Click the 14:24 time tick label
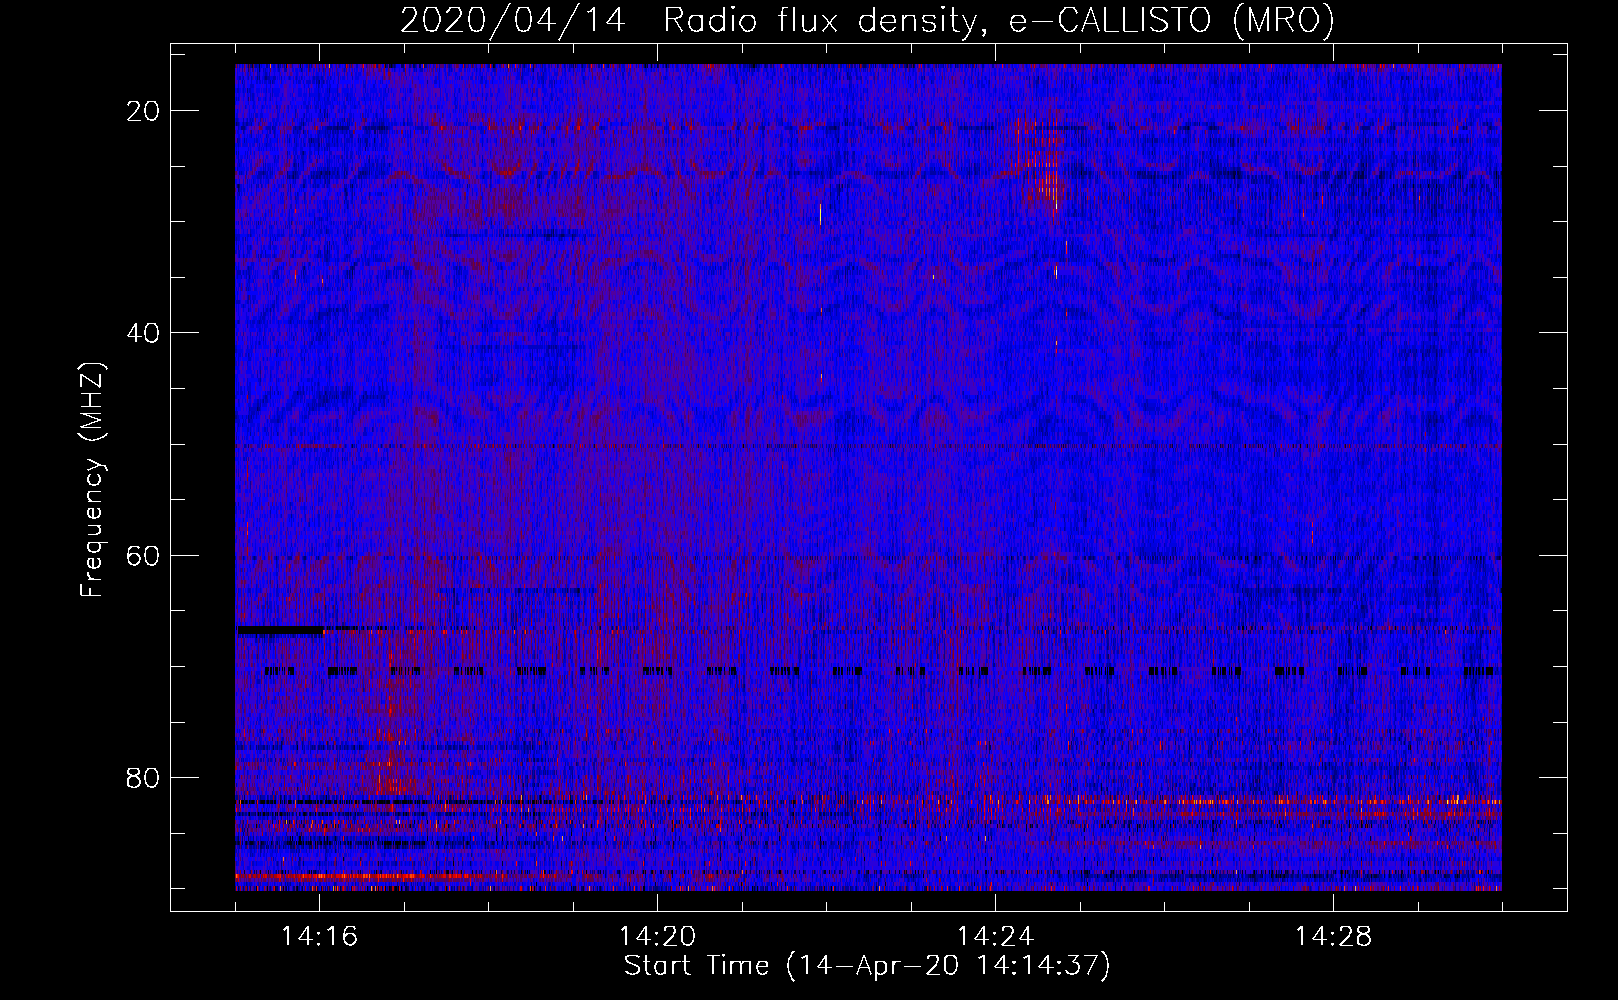Image resolution: width=1618 pixels, height=1000 pixels. [x=995, y=937]
